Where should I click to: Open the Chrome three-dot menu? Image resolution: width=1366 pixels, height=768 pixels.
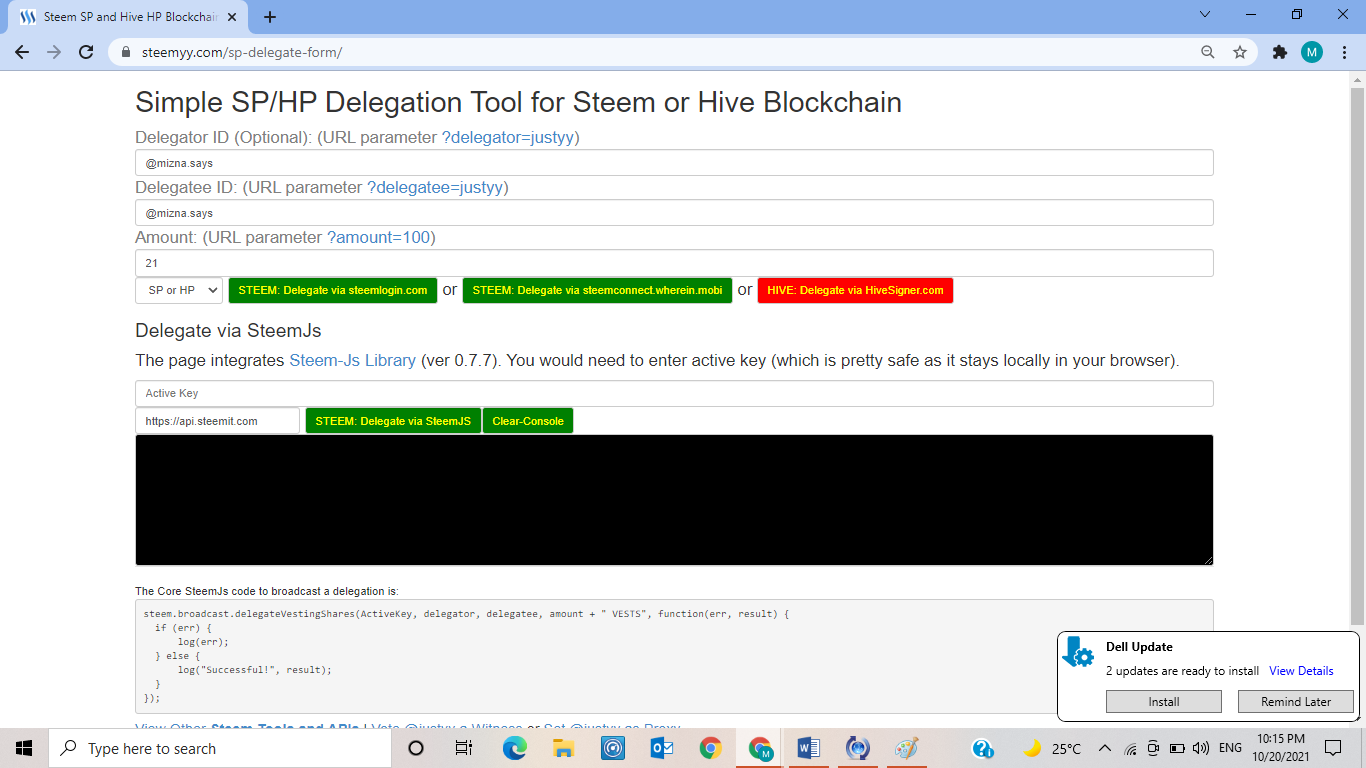tap(1345, 52)
